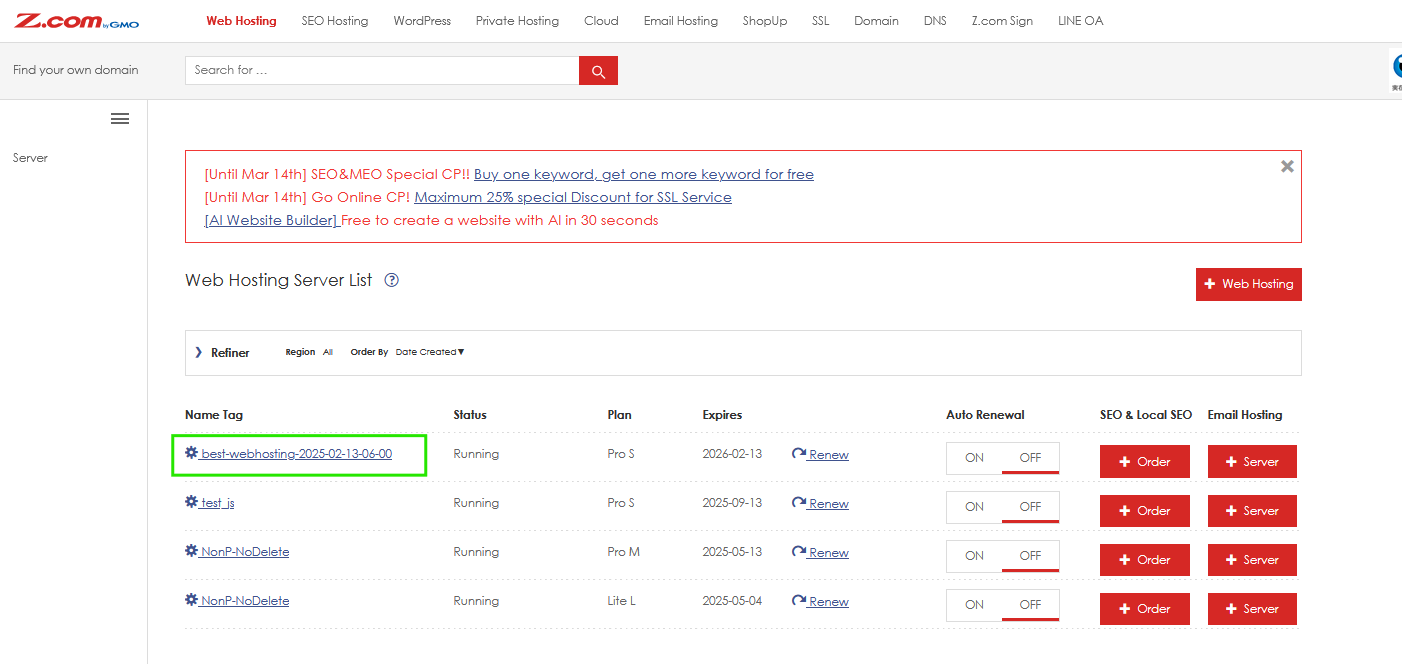Screen dimensions: 1402x664
Task: Click the gear icon in the Pro M row
Action: pyautogui.click(x=191, y=551)
